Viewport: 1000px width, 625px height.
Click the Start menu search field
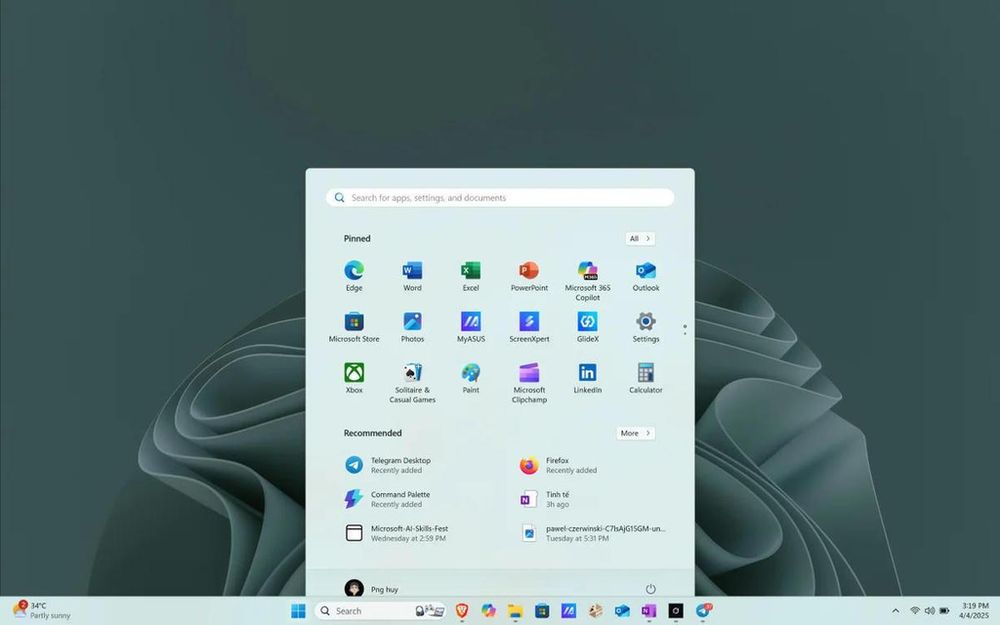[x=500, y=198]
